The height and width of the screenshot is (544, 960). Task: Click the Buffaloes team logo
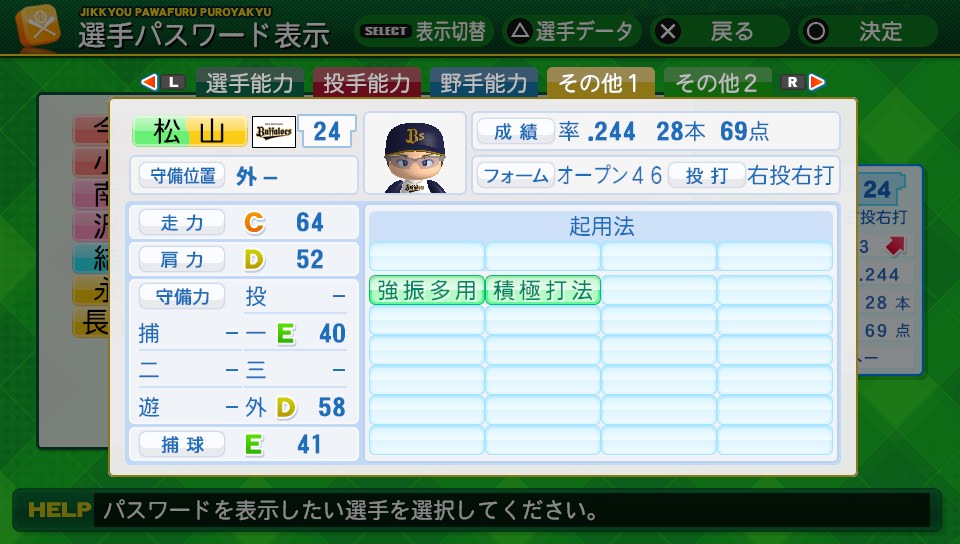(274, 132)
